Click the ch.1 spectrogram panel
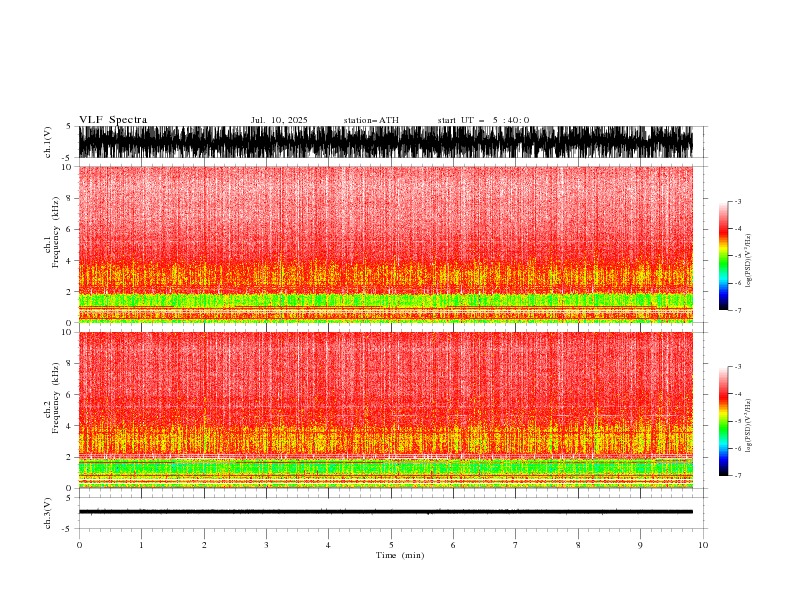 (x=386, y=244)
